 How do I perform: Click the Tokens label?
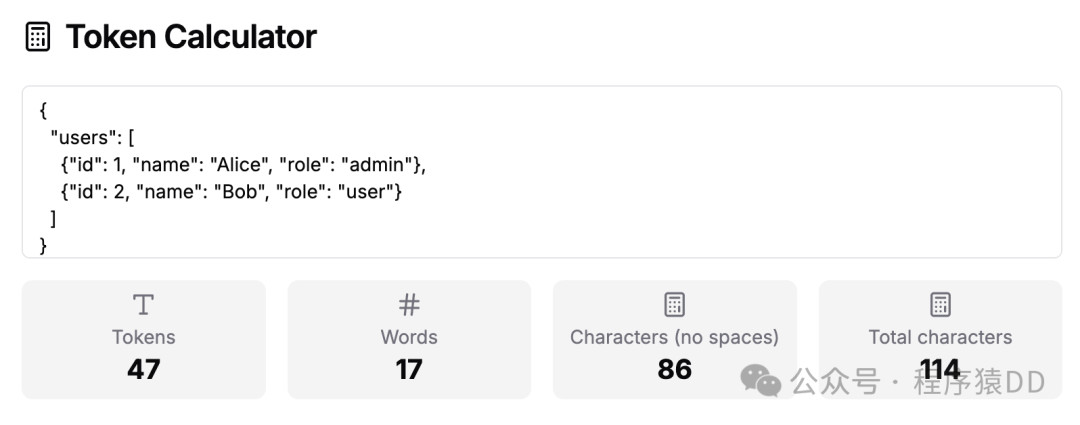[143, 337]
